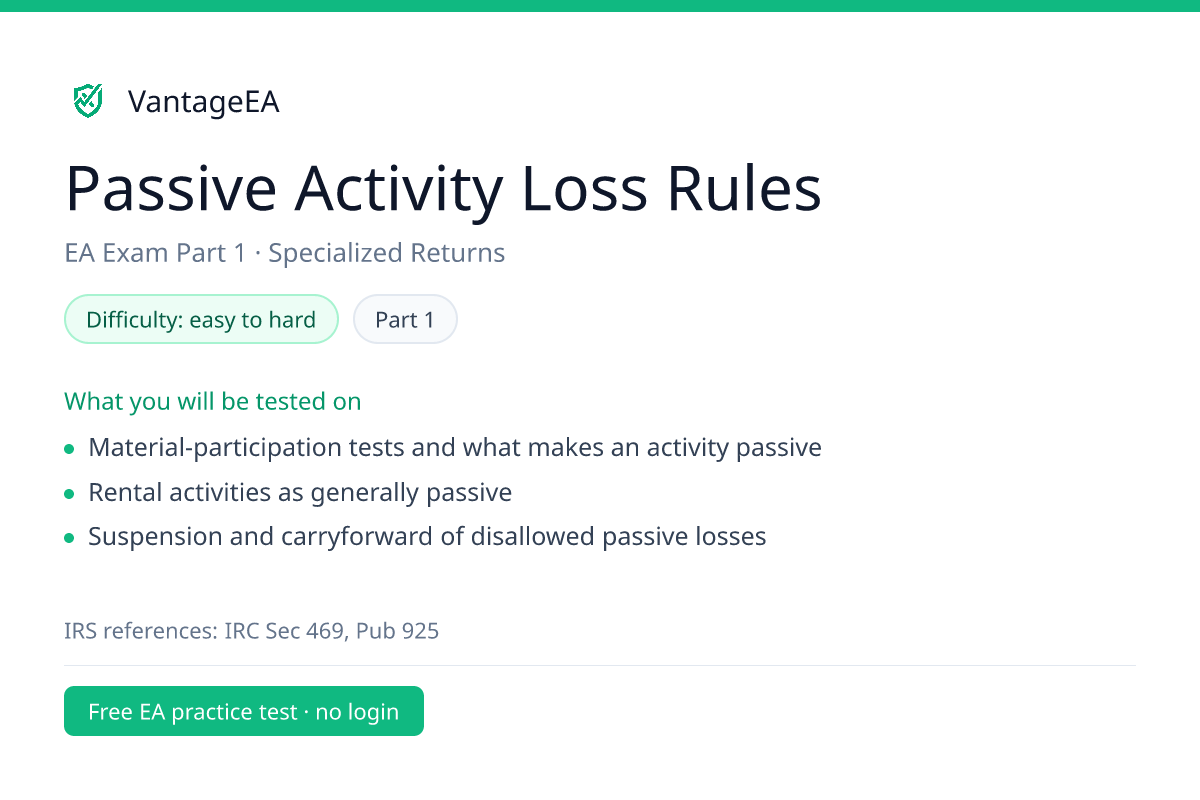Click the Rental activities as generally passive item
1200x800 pixels.
click(x=300, y=492)
